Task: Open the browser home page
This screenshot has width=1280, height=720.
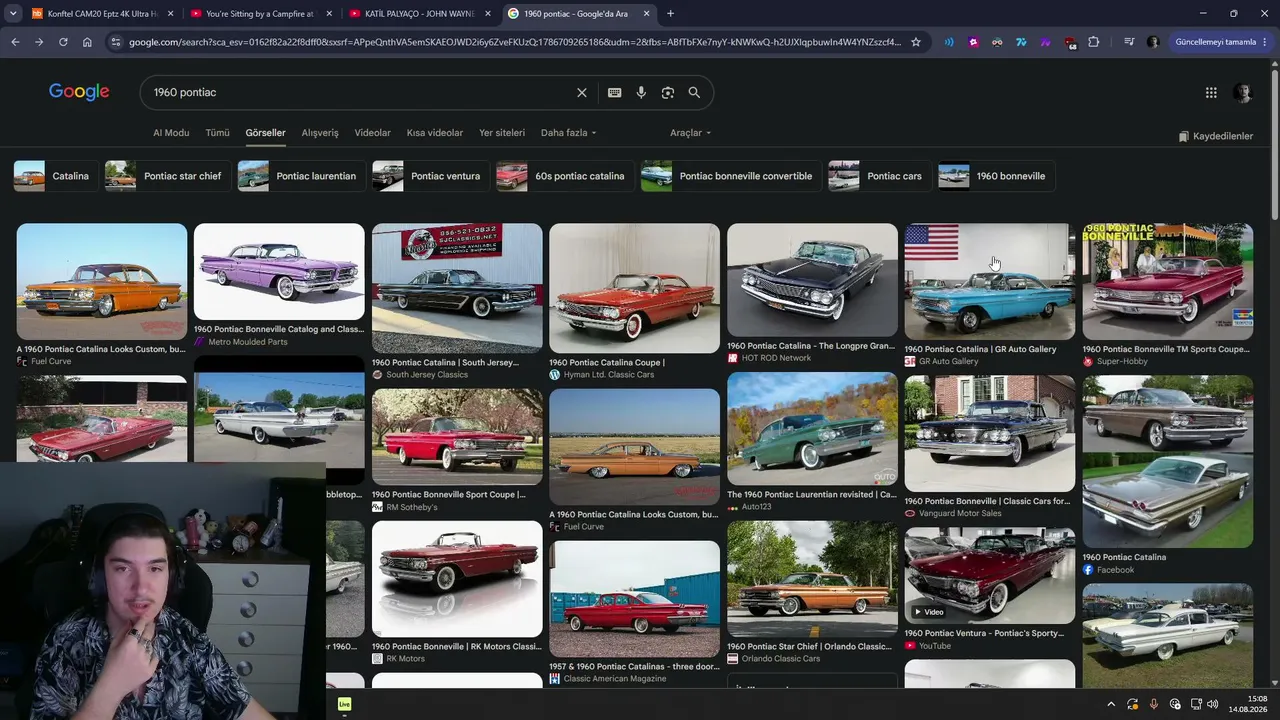Action: click(87, 42)
